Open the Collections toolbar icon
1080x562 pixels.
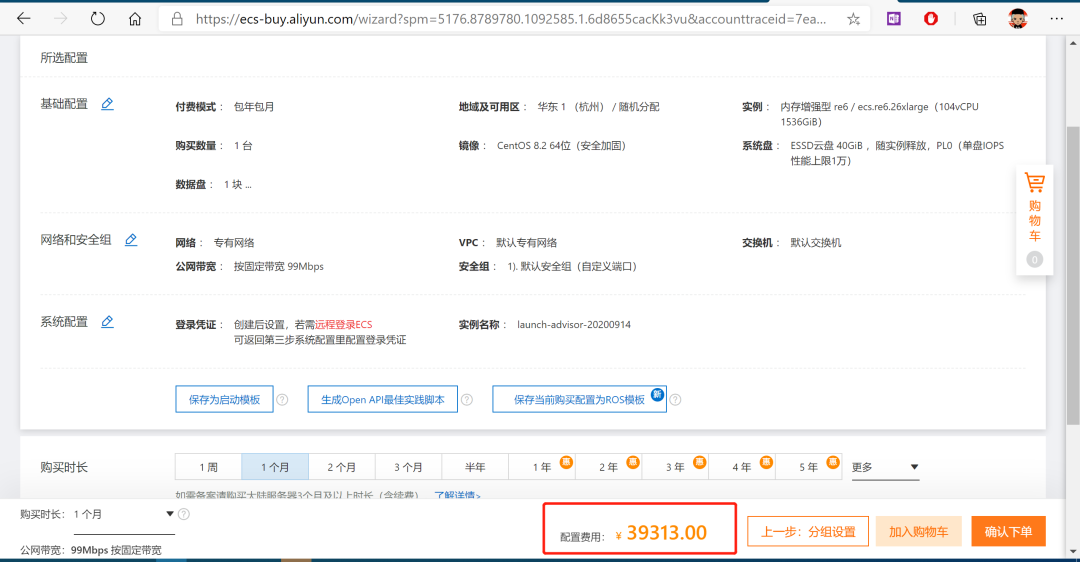tap(979, 19)
